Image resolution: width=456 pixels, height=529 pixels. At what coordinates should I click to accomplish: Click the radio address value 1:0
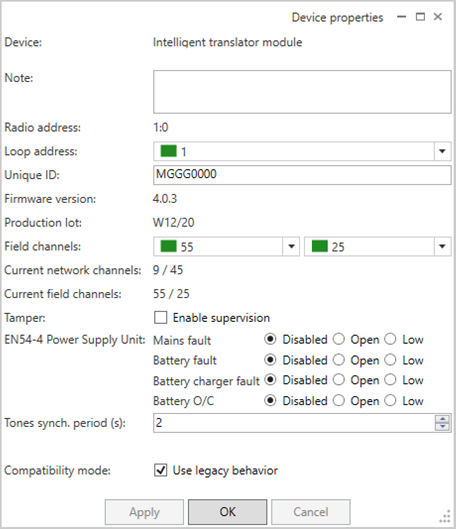pos(161,128)
